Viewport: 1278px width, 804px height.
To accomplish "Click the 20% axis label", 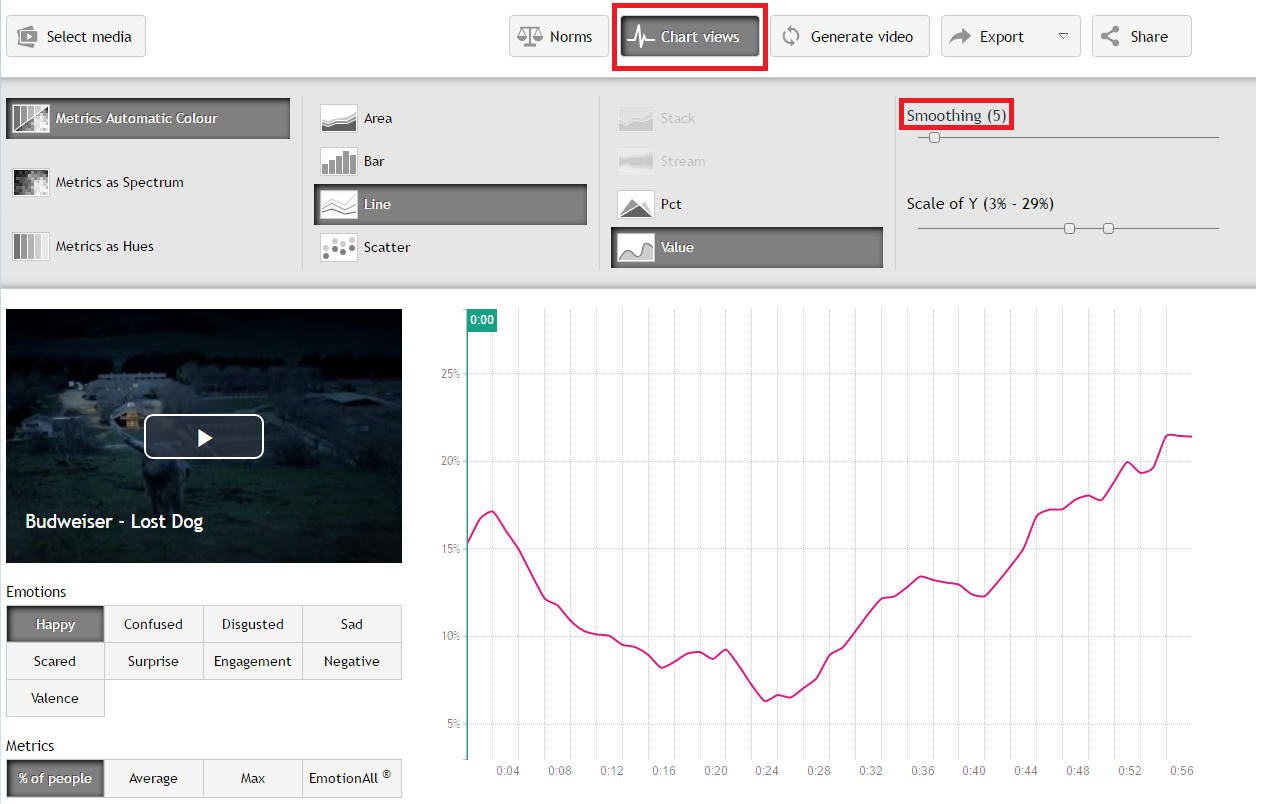I will (450, 461).
